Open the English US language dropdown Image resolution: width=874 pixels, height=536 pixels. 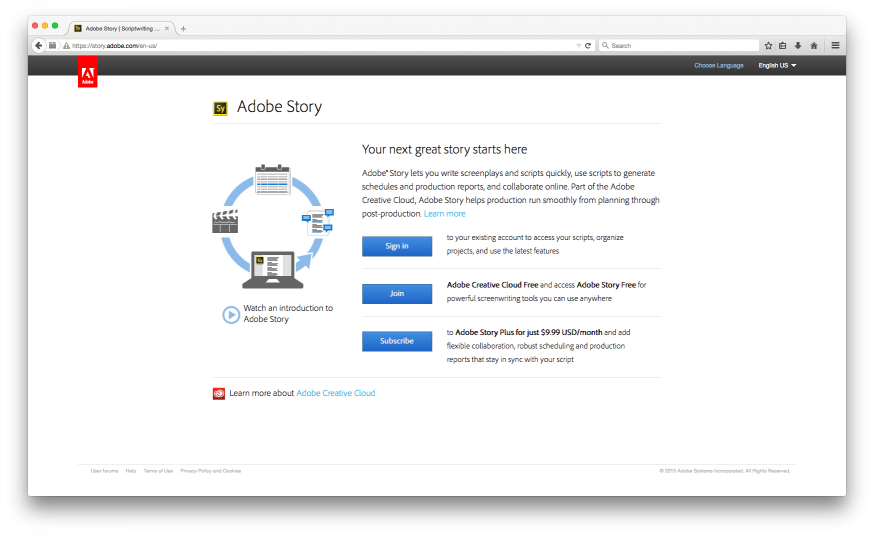(x=777, y=66)
